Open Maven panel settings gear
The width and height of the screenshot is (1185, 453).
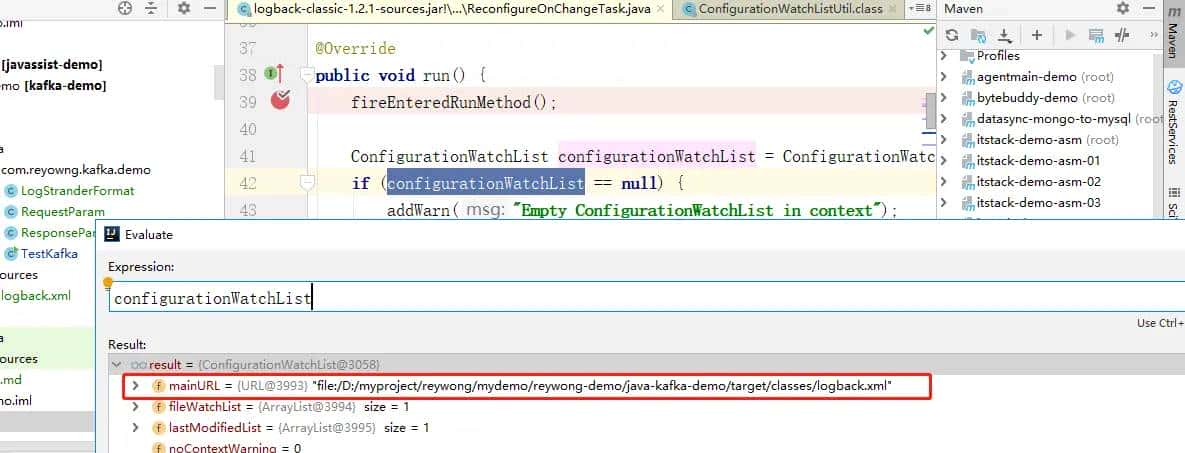click(x=1123, y=8)
